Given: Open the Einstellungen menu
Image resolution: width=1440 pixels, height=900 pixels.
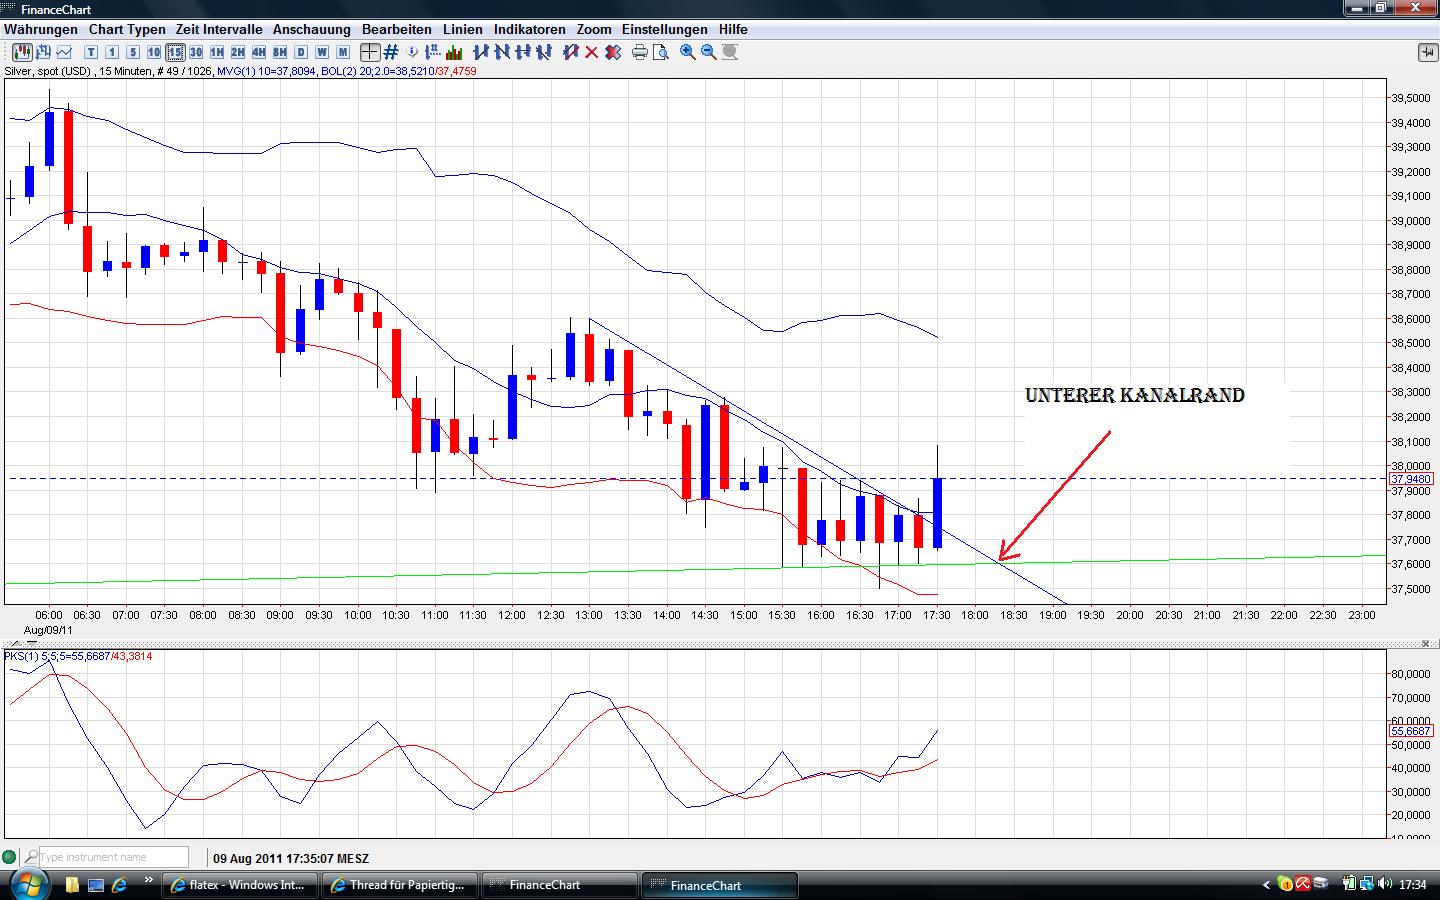Looking at the screenshot, I should click(x=665, y=30).
